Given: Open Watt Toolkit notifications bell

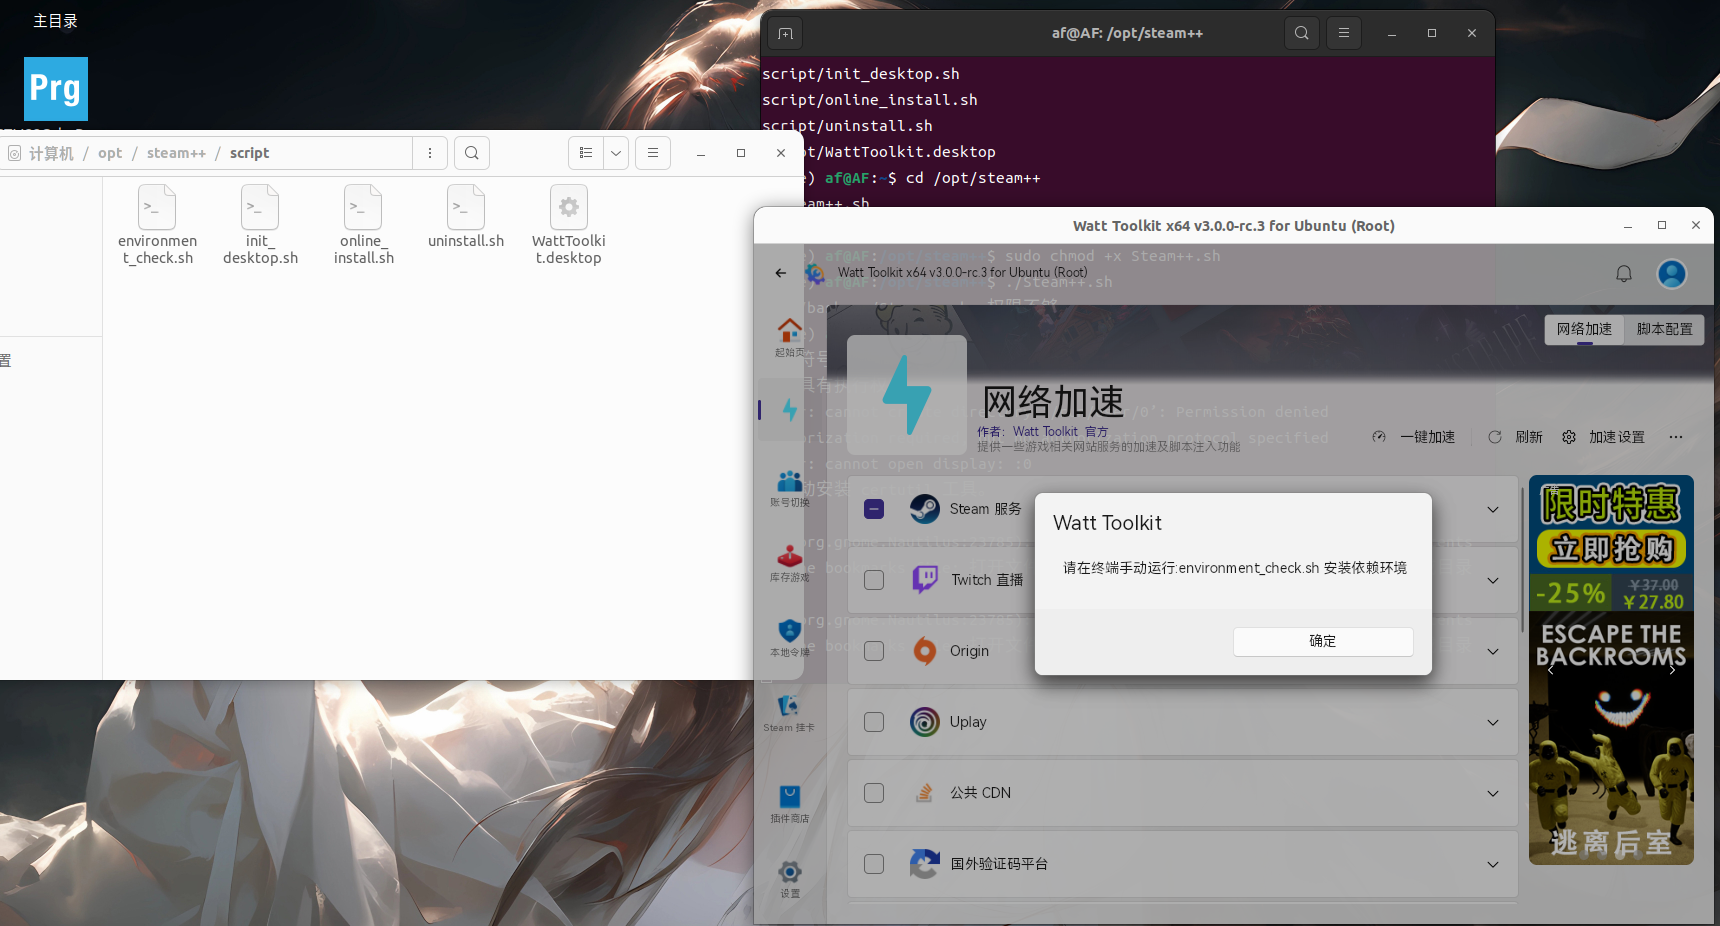Looking at the screenshot, I should click(1624, 274).
